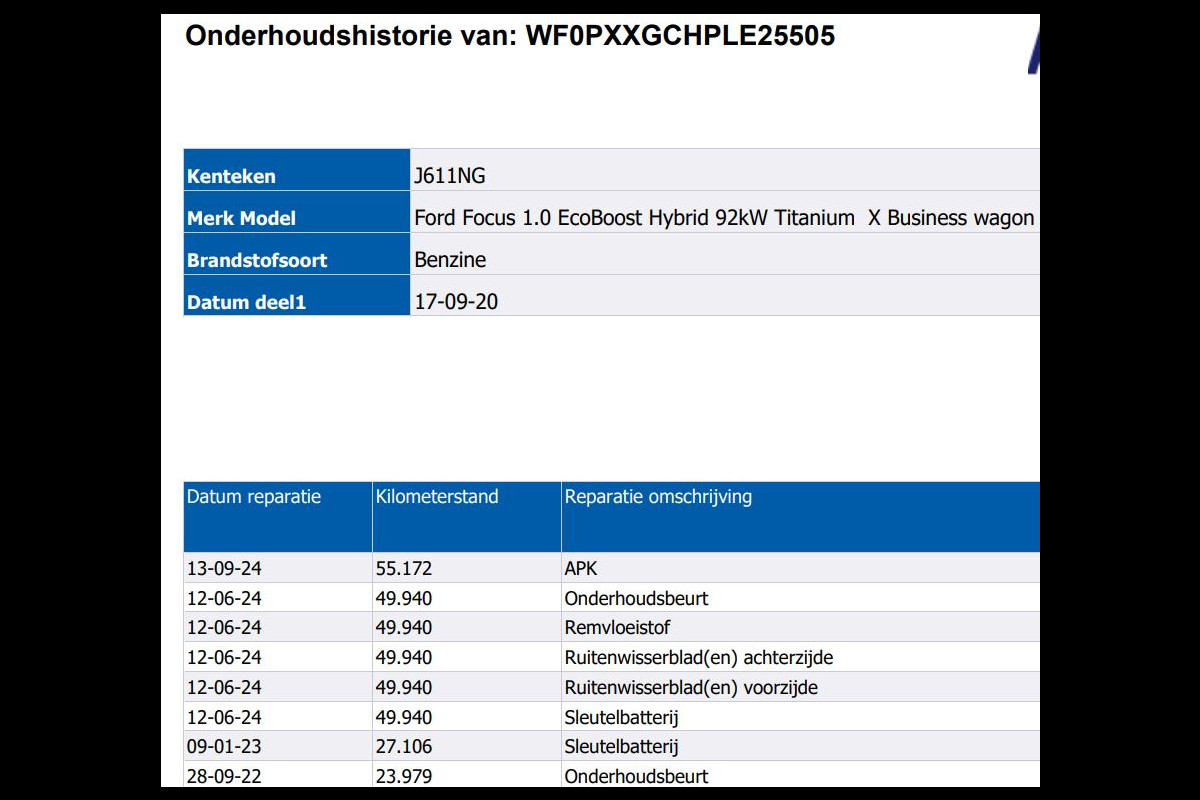Select the Remvloeistof repair entry
Screen dimensions: 1200x800
point(617,628)
